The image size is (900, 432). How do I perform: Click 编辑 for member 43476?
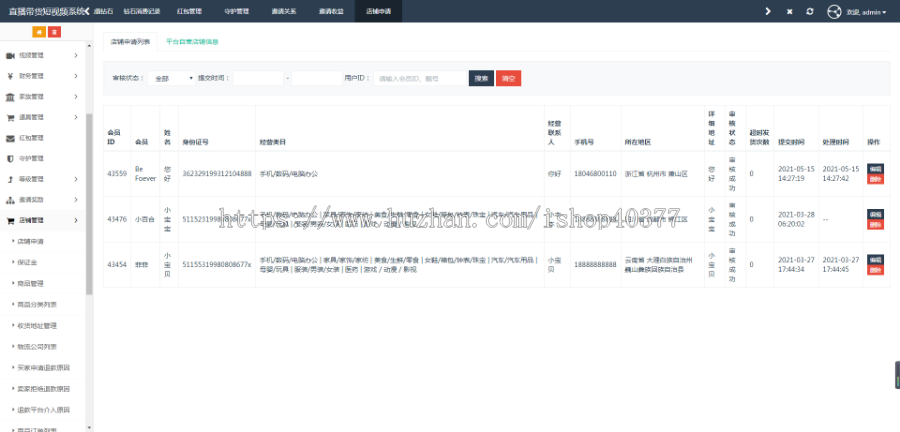coord(875,214)
